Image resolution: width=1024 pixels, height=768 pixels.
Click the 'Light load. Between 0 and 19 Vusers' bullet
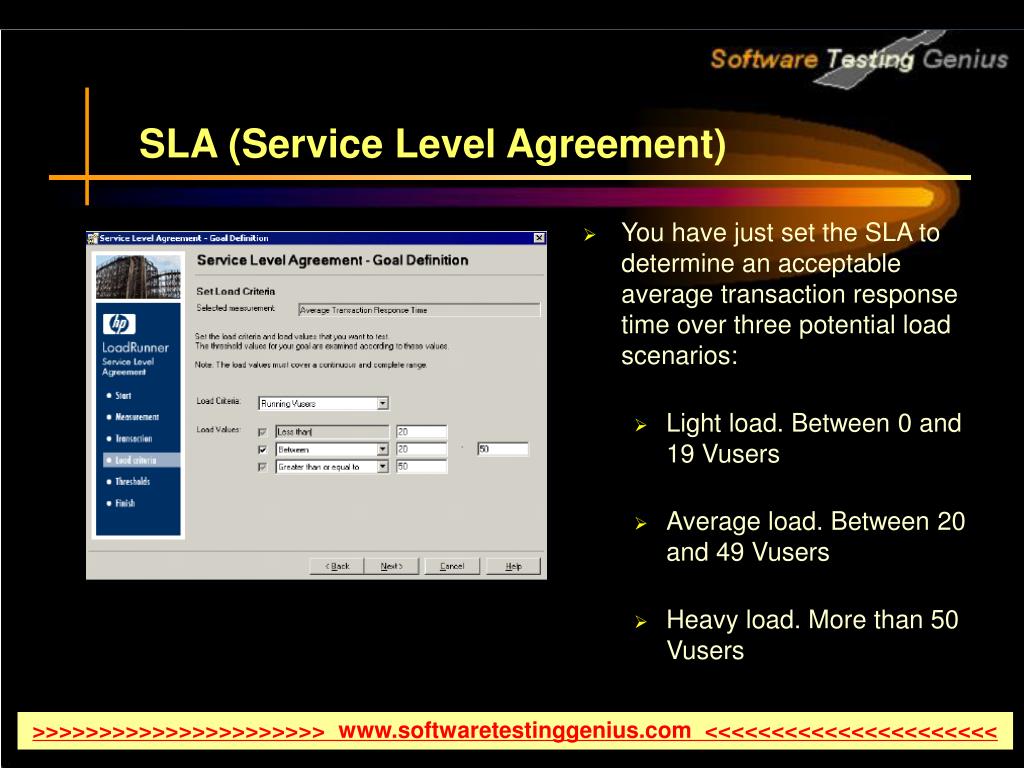point(813,438)
